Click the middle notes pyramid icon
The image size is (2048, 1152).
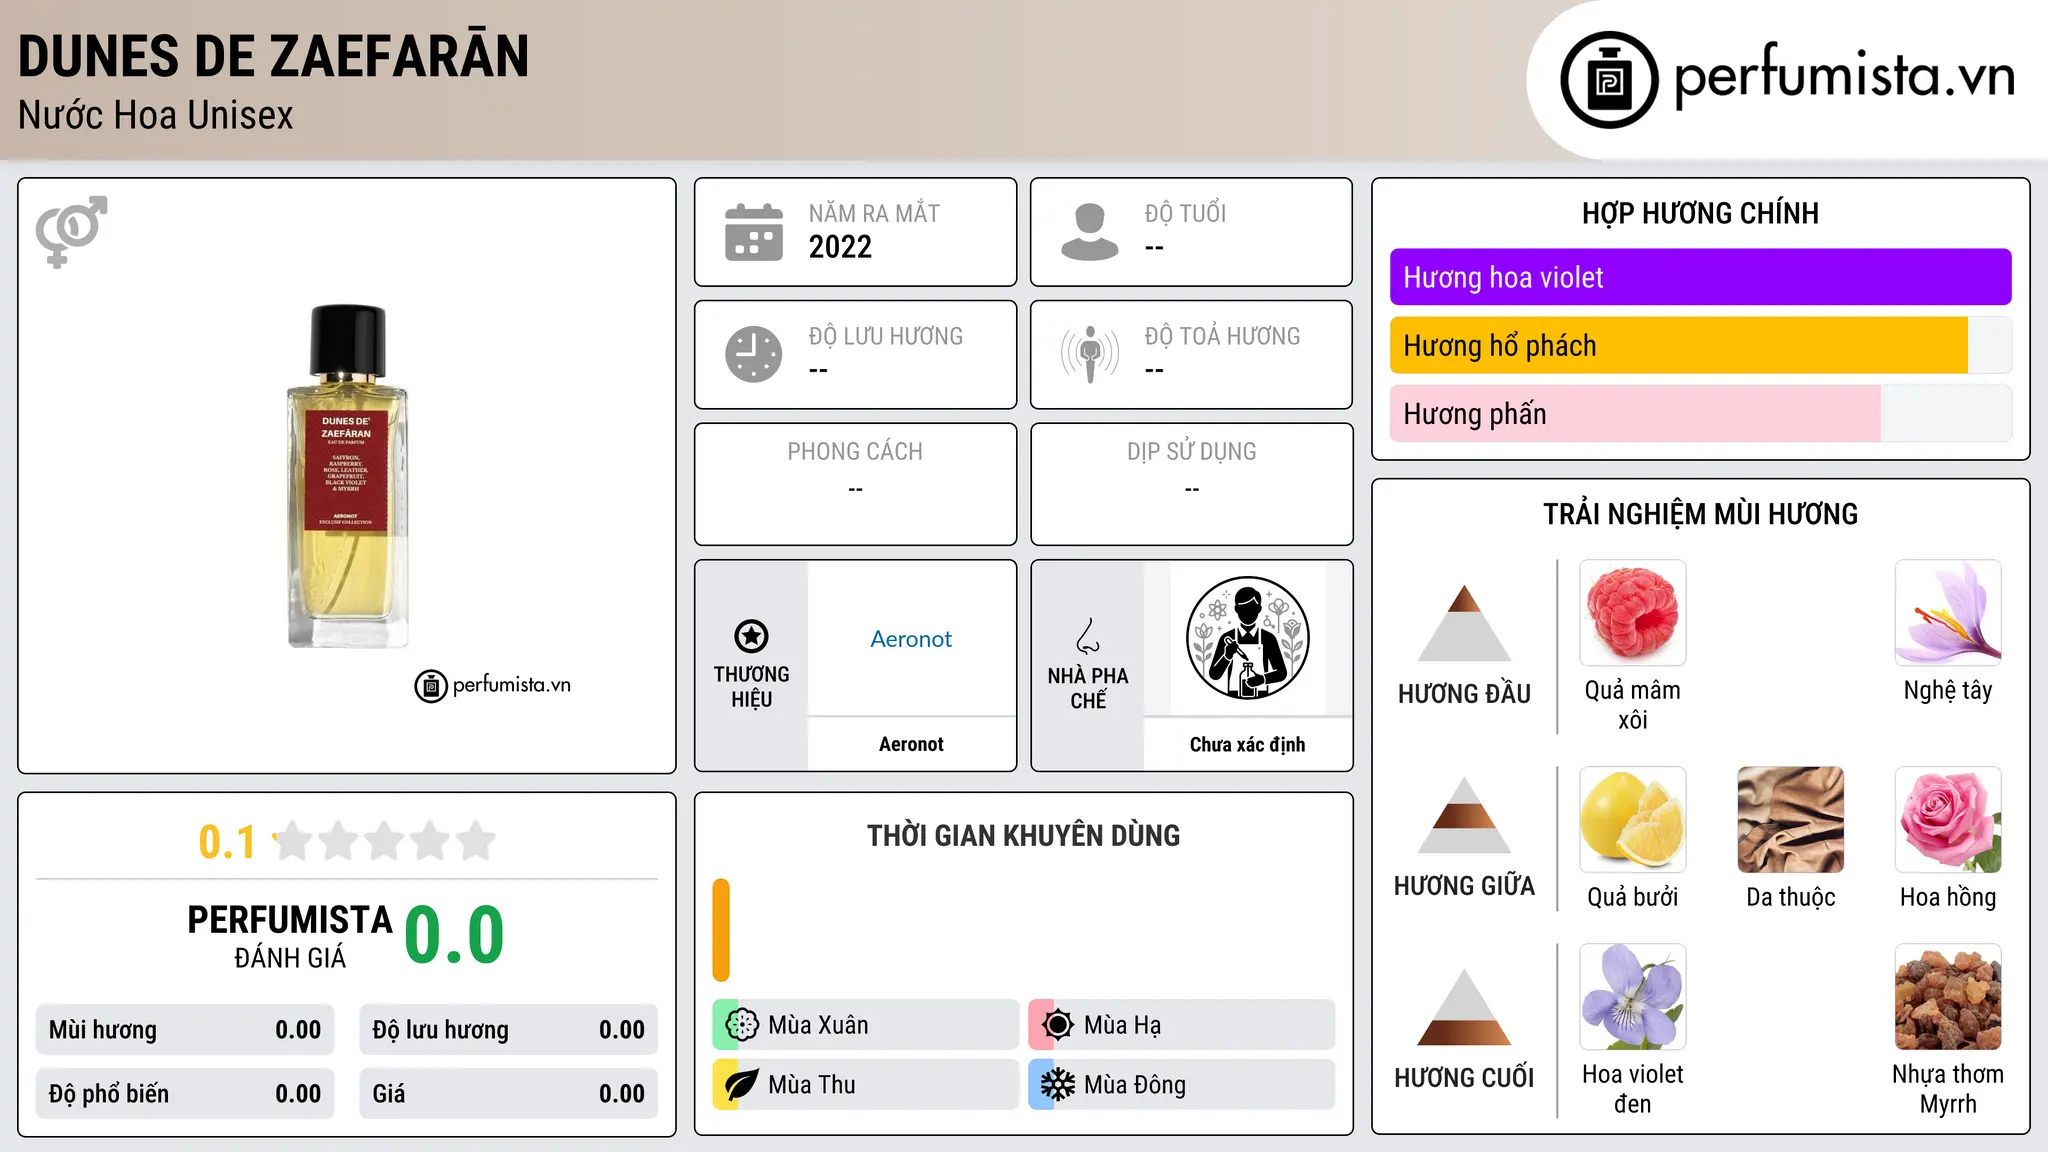[1464, 815]
